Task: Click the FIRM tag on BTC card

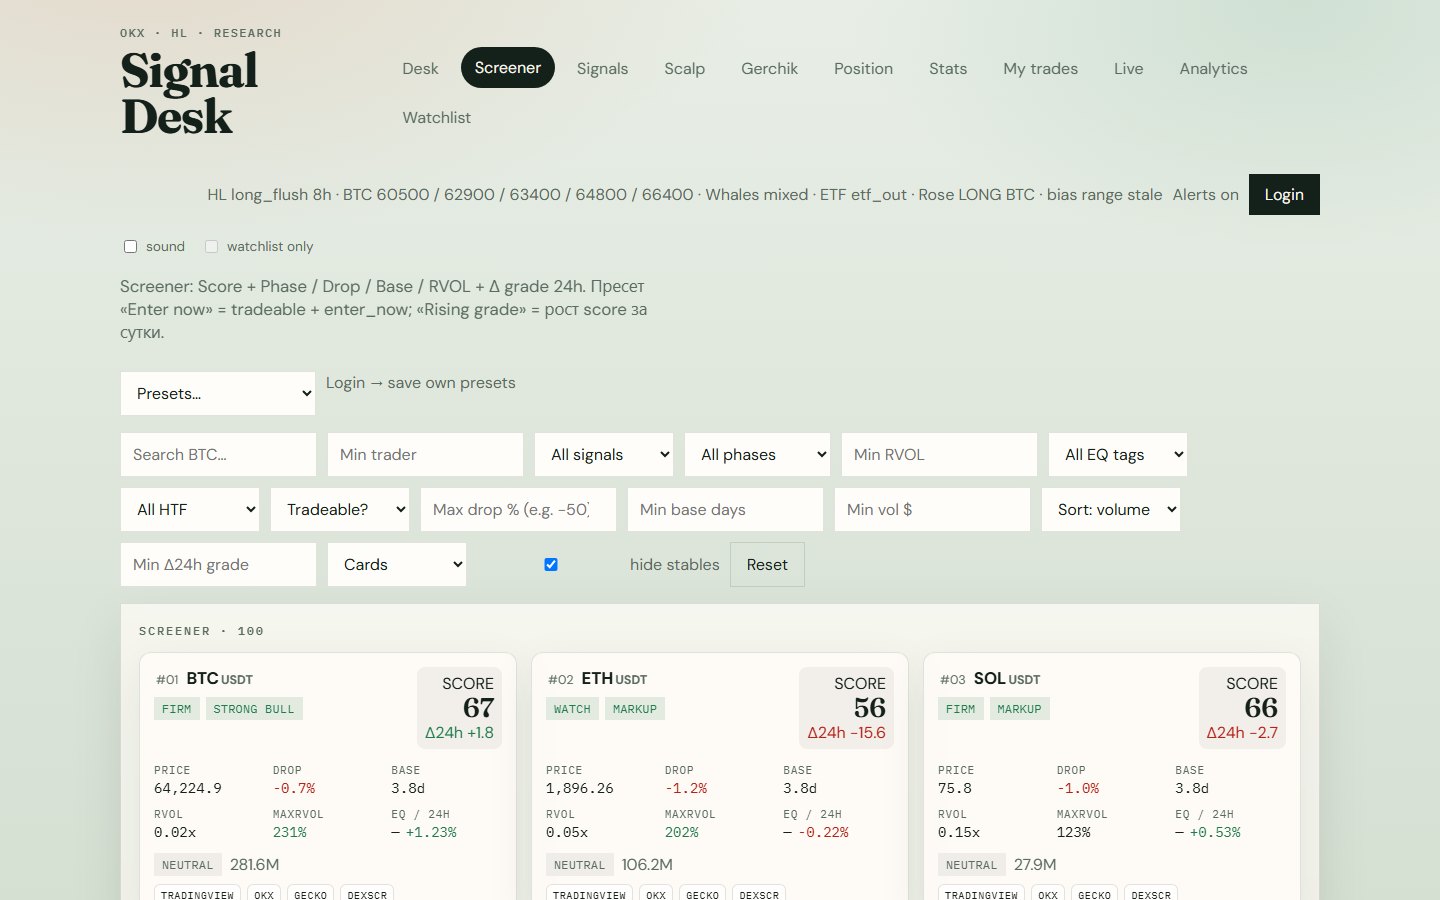Action: tap(177, 709)
